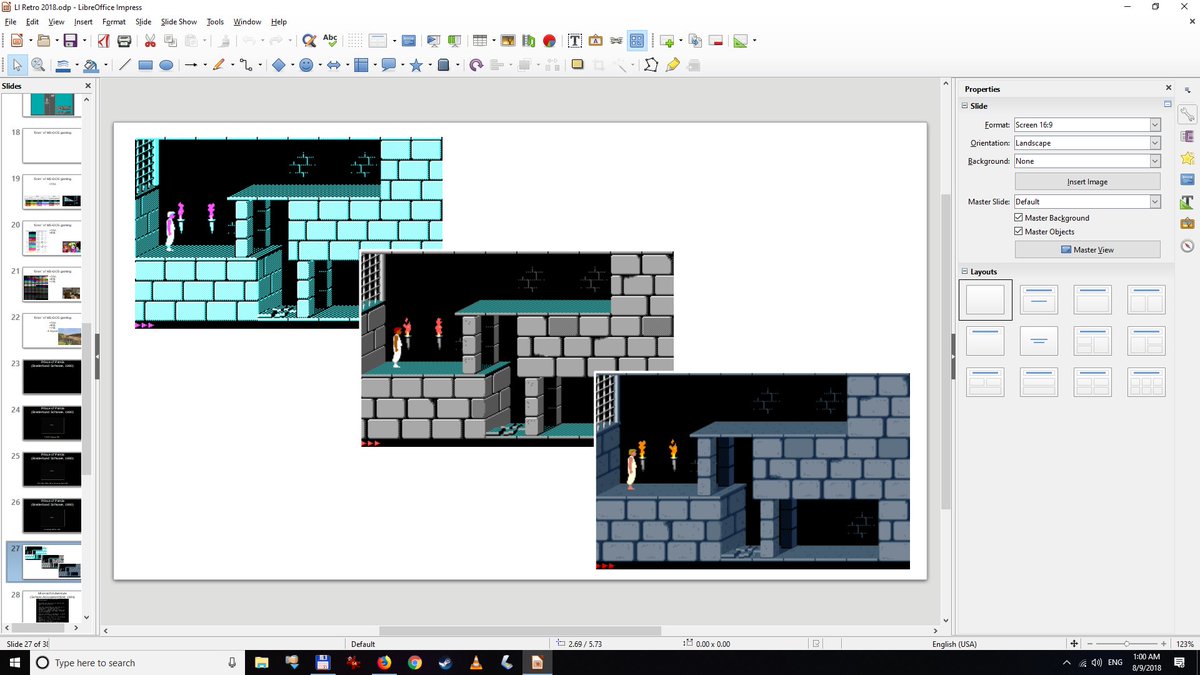Expand the Lines and Arrows dropdown arrow
This screenshot has width=1200, height=675.
tap(205, 65)
